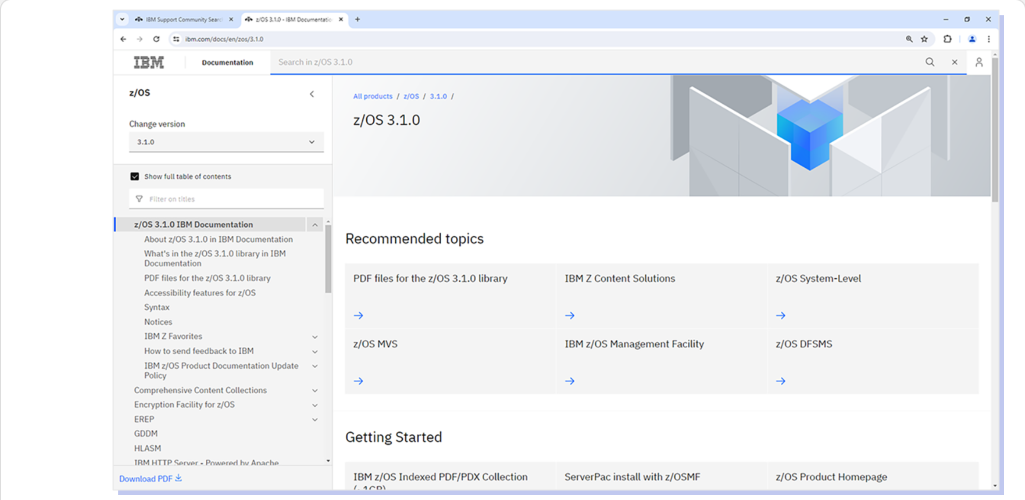This screenshot has width=1025, height=500.
Task: Open ServerPac install with z/OSMF card
Action: click(x=662, y=476)
